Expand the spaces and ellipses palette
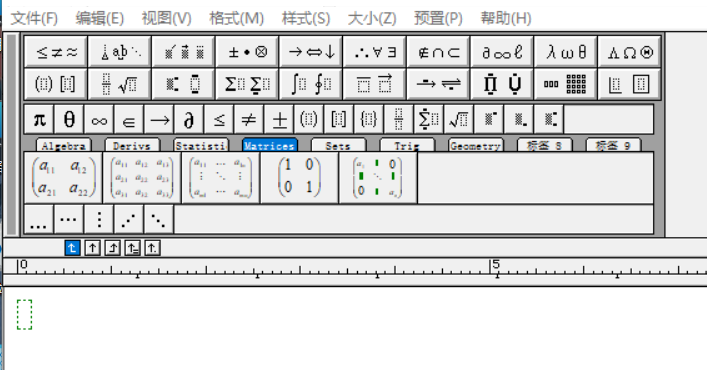The image size is (707, 370). click(120, 52)
